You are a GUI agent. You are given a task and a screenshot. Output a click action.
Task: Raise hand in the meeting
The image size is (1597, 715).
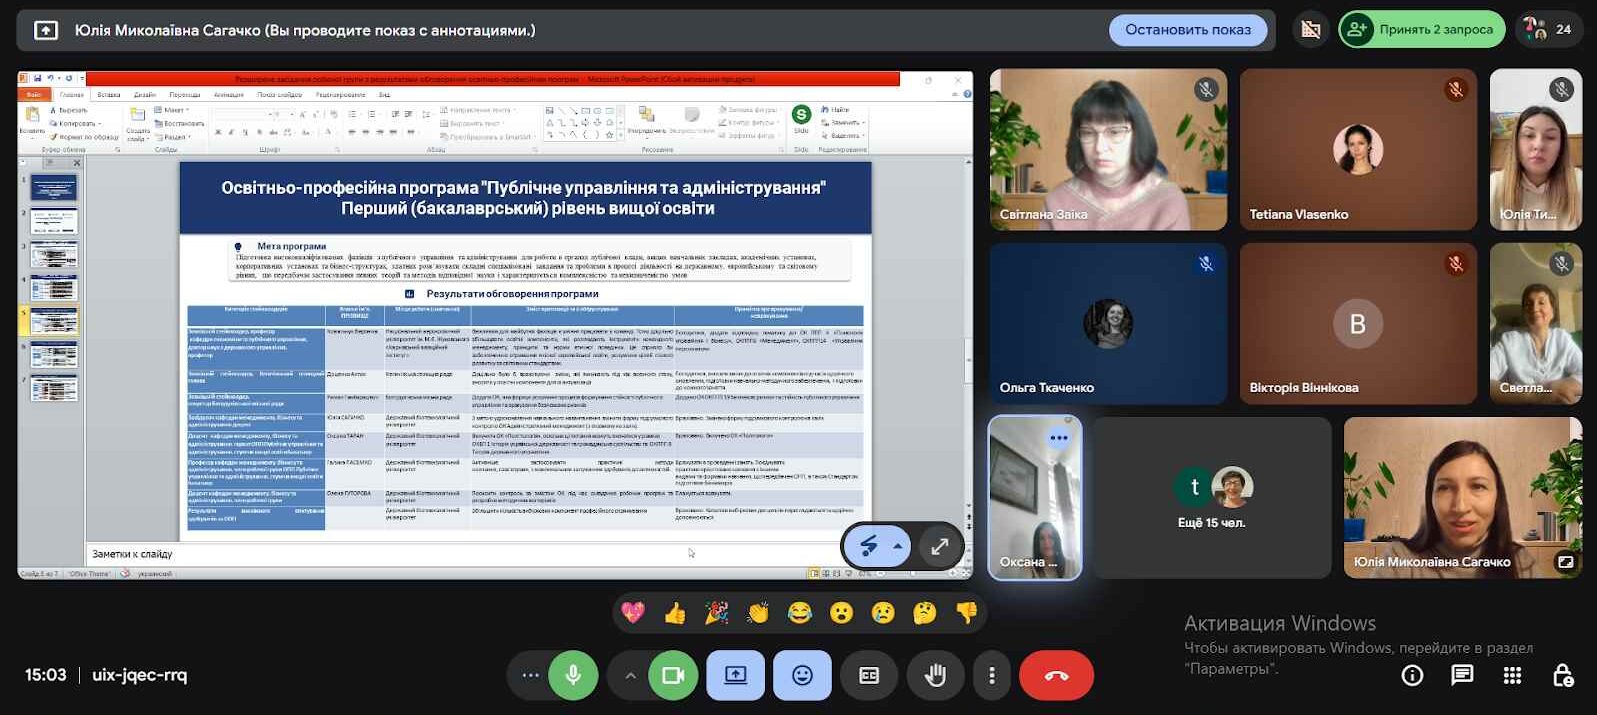pyautogui.click(x=935, y=676)
